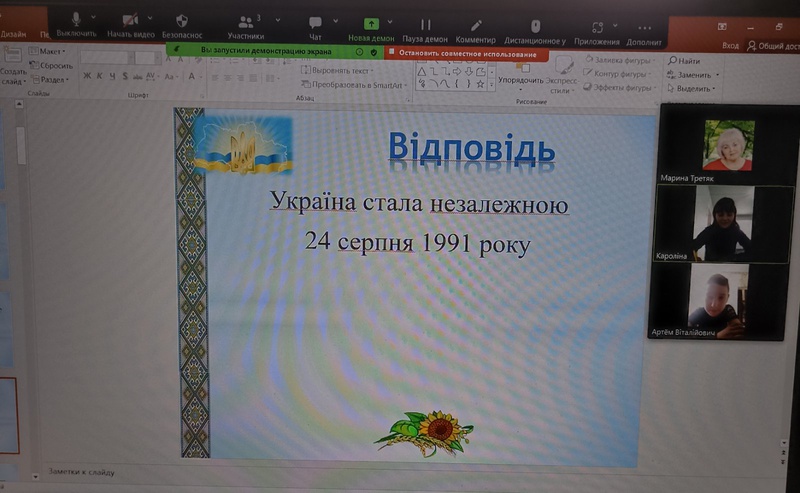Viewport: 800px width, 493px height.
Task: Open Выделить select dropdown
Action: pyautogui.click(x=691, y=88)
